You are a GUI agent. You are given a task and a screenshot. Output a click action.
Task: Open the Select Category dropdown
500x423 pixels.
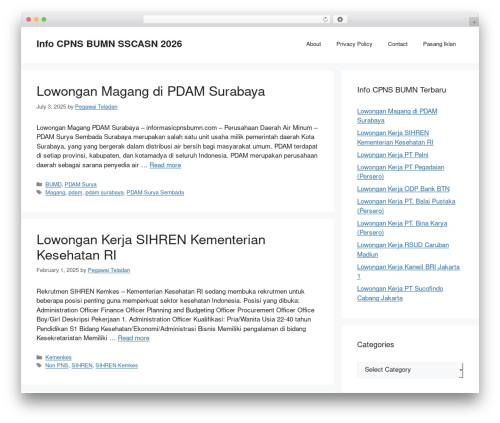click(x=410, y=370)
